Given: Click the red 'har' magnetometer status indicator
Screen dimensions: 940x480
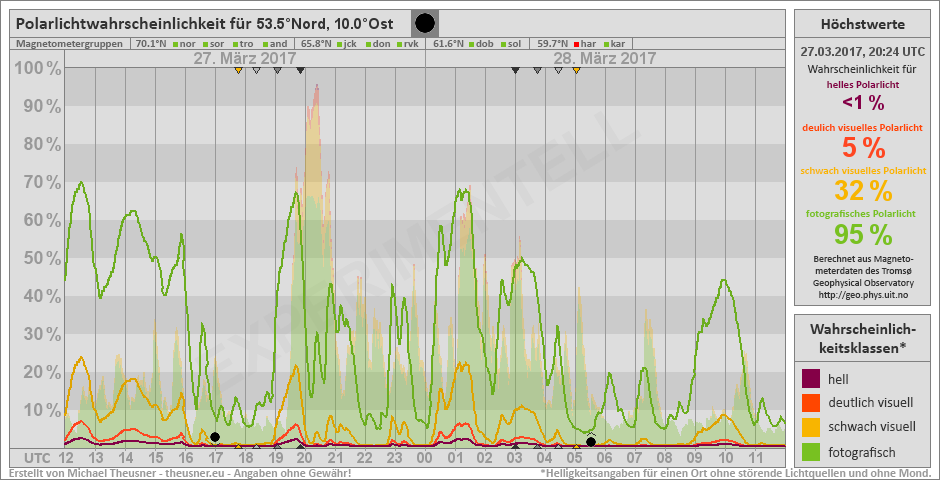Looking at the screenshot, I should pos(577,44).
